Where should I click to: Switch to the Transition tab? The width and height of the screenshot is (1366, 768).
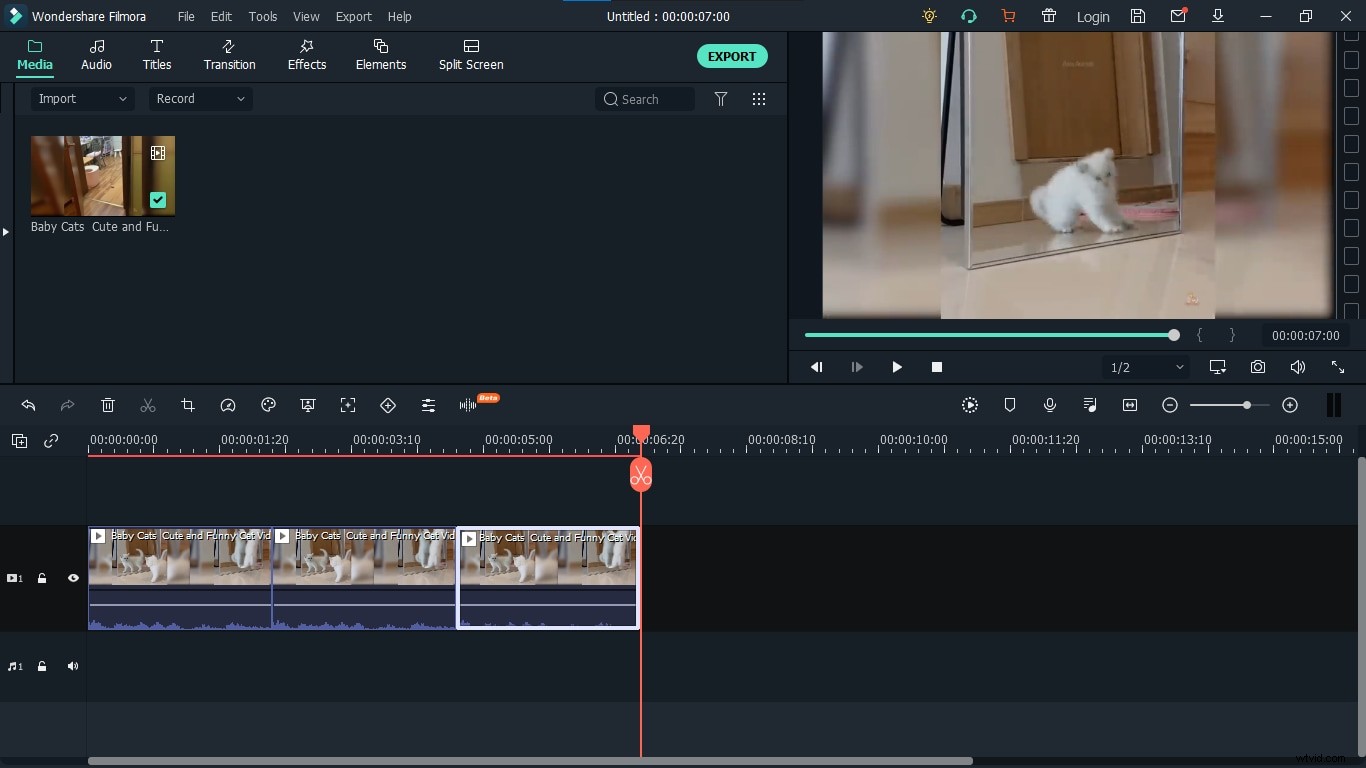pyautogui.click(x=229, y=55)
